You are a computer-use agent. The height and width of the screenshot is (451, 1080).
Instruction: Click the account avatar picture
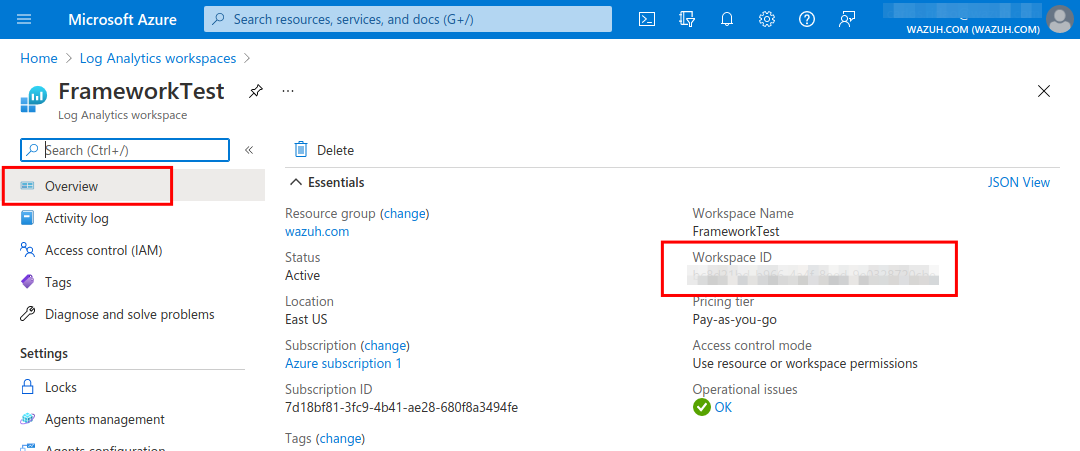[1060, 19]
